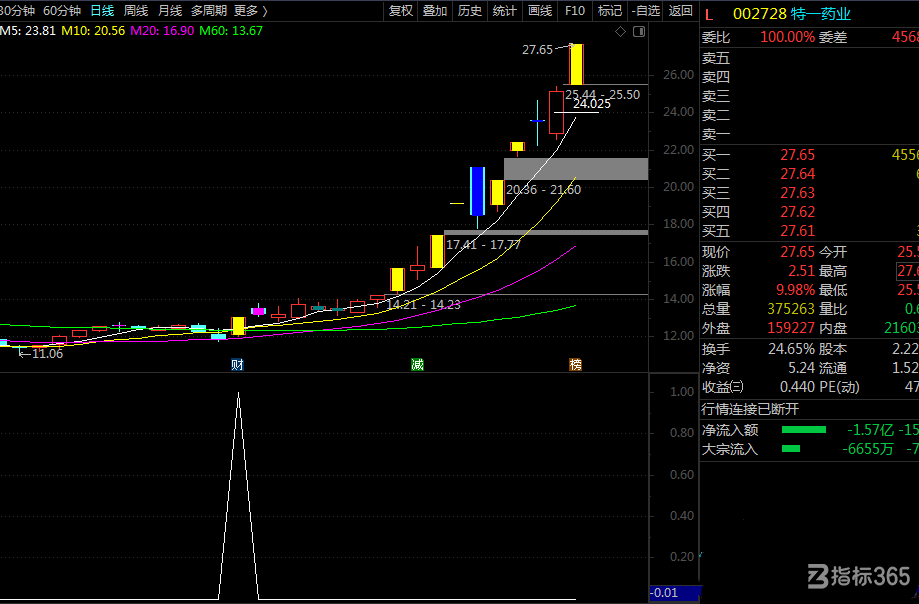Remove from watchlist via -自选
The height and width of the screenshot is (604, 919).
646,11
